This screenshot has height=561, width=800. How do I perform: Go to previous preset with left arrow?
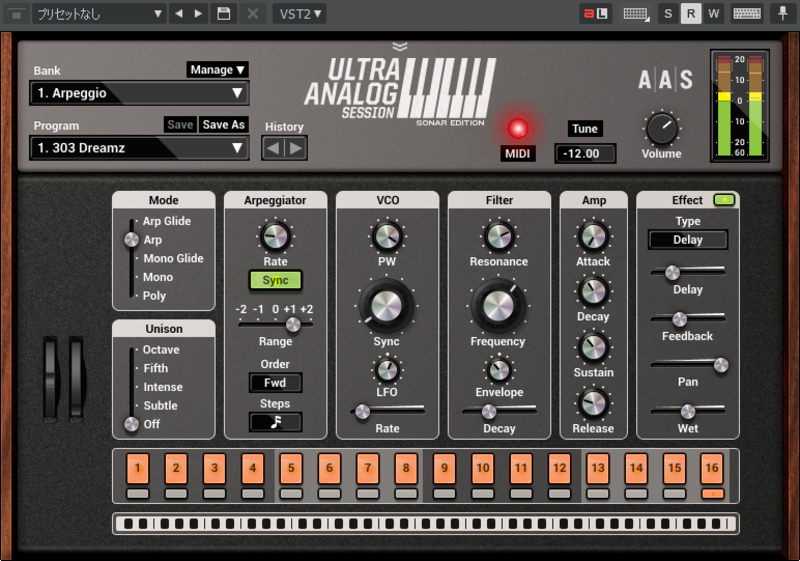[x=179, y=14]
